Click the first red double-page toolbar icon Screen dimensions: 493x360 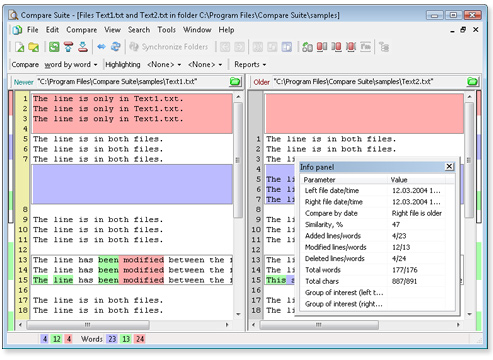coord(322,47)
